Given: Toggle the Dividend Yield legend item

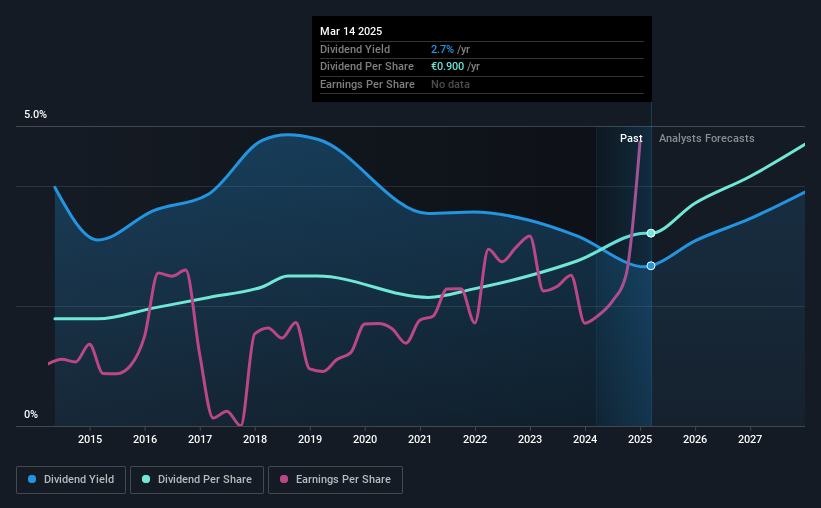Looking at the screenshot, I should (71, 480).
